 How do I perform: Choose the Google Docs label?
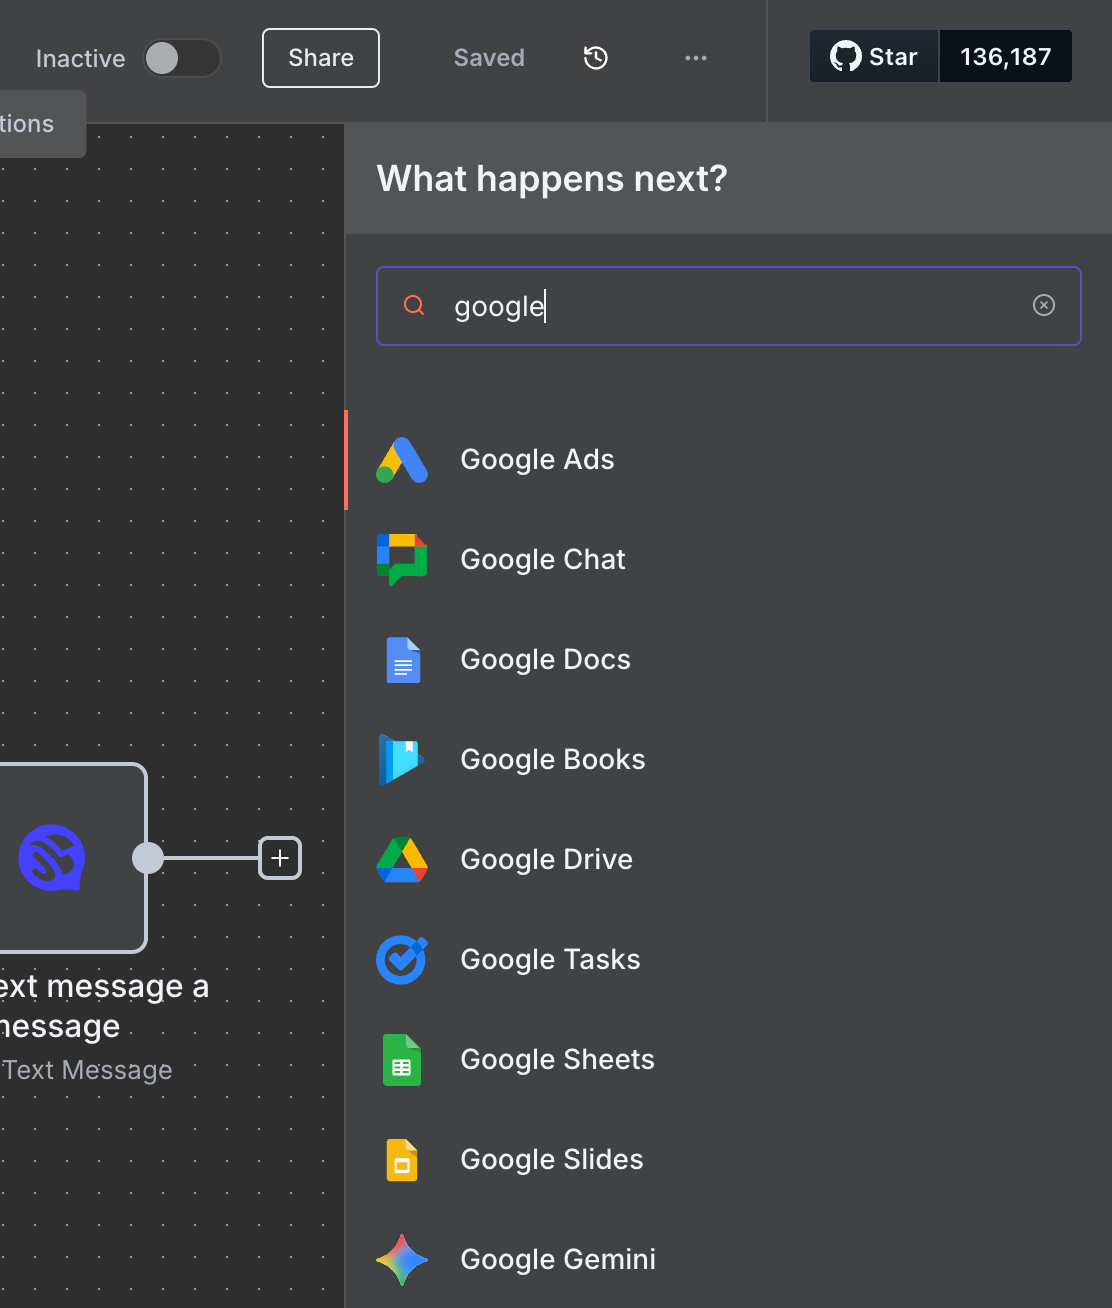[545, 660]
